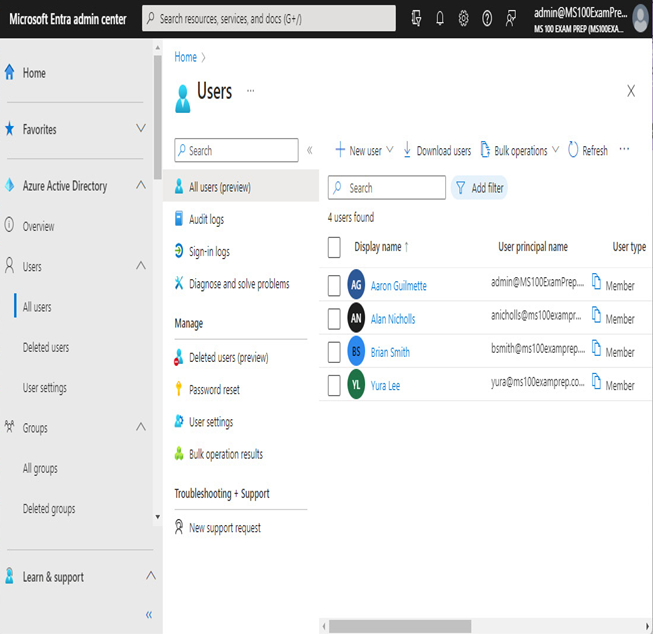The image size is (653, 634).
Task: Click the Azure Active Directory diamond icon
Action: pyautogui.click(x=10, y=185)
